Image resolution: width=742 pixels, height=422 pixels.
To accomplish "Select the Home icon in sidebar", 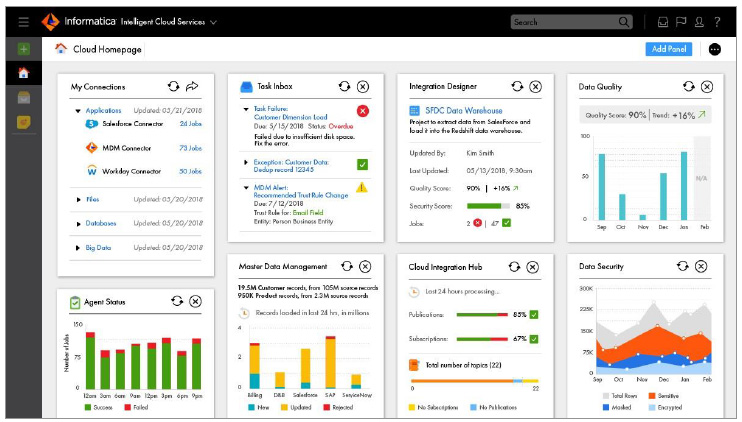I will click(24, 73).
